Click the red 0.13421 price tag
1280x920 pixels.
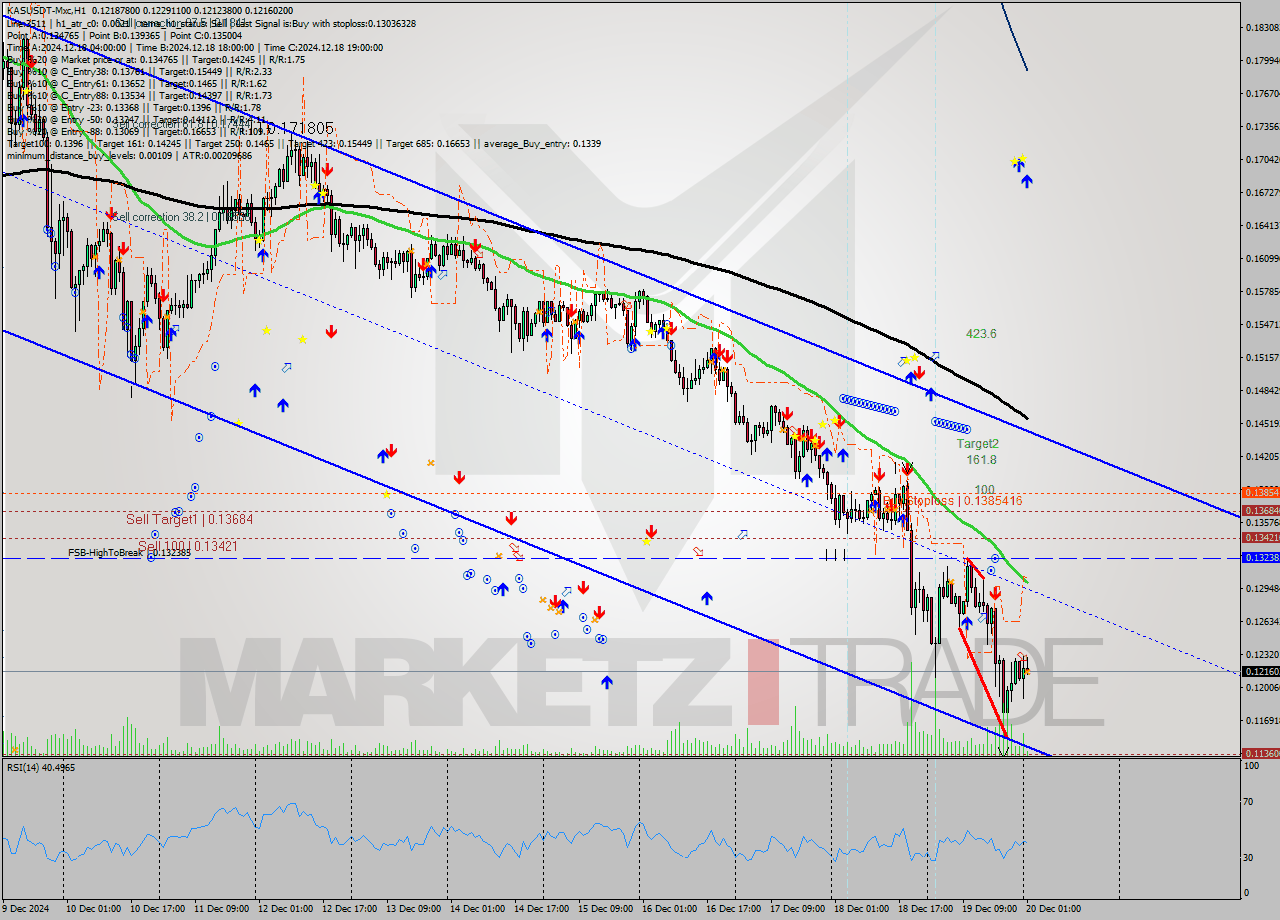pyautogui.click(x=1260, y=538)
